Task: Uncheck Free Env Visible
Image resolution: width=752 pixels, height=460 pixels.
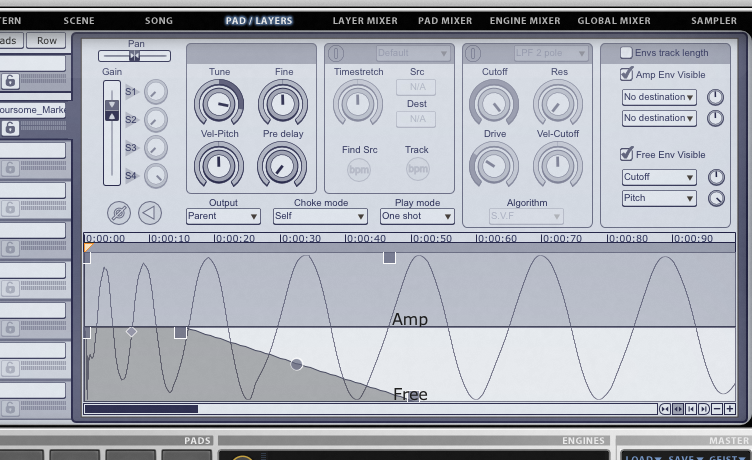Action: (626, 155)
